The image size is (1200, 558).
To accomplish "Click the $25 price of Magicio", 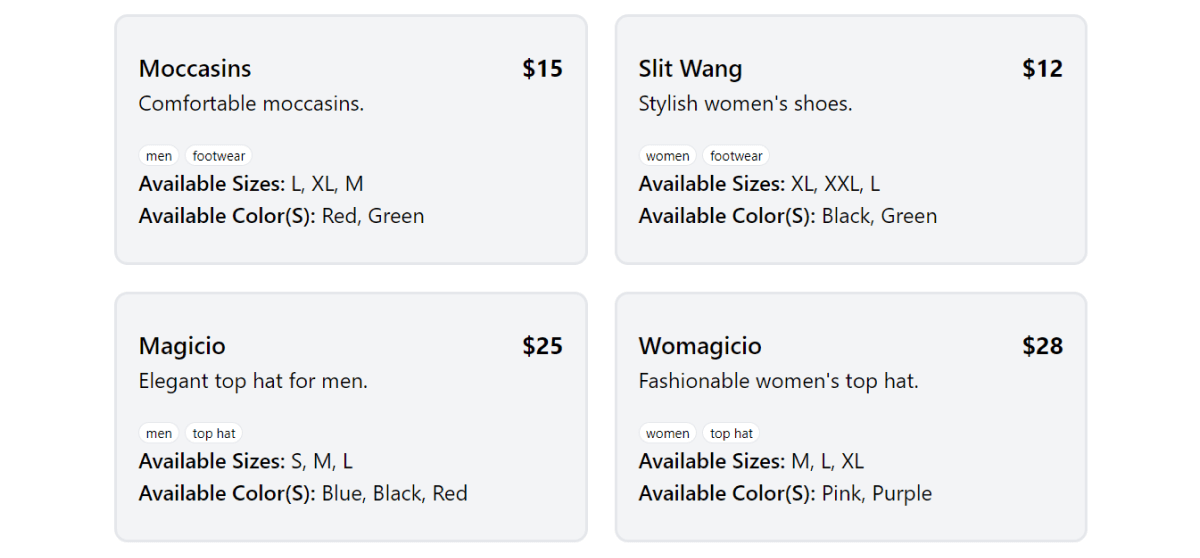I will 542,346.
